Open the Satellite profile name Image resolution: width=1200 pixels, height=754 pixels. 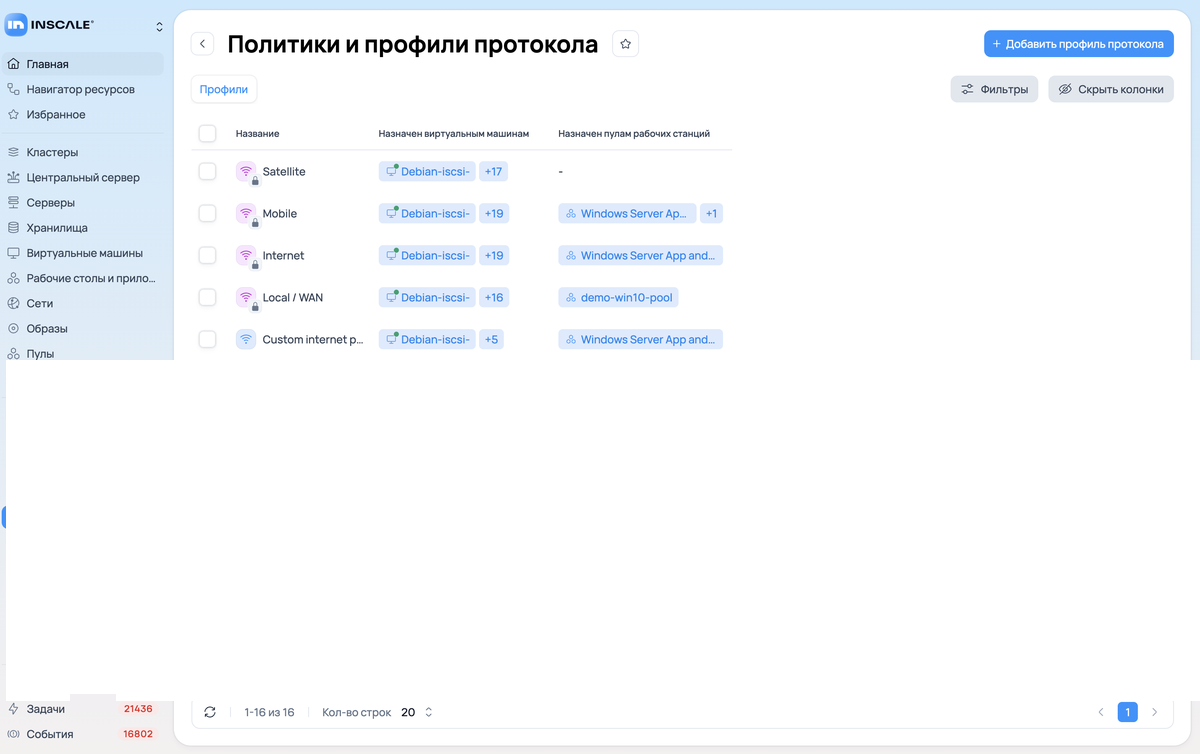click(x=284, y=172)
